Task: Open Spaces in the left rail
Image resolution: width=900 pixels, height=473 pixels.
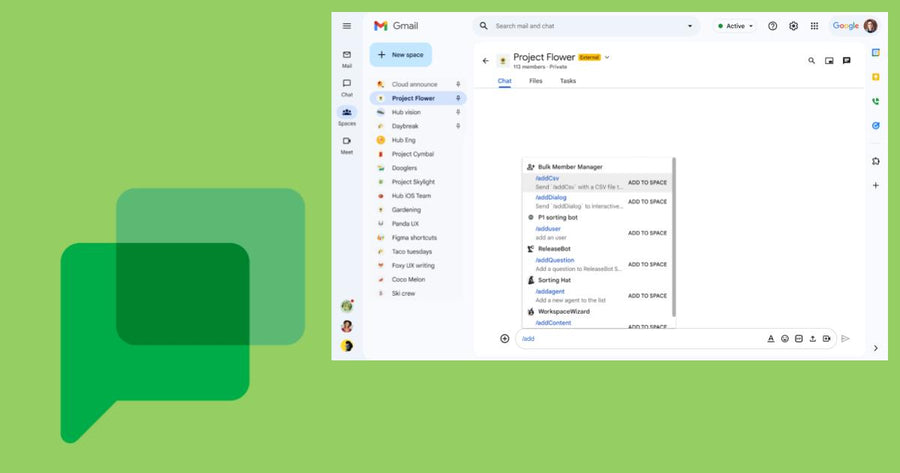Action: [x=347, y=116]
